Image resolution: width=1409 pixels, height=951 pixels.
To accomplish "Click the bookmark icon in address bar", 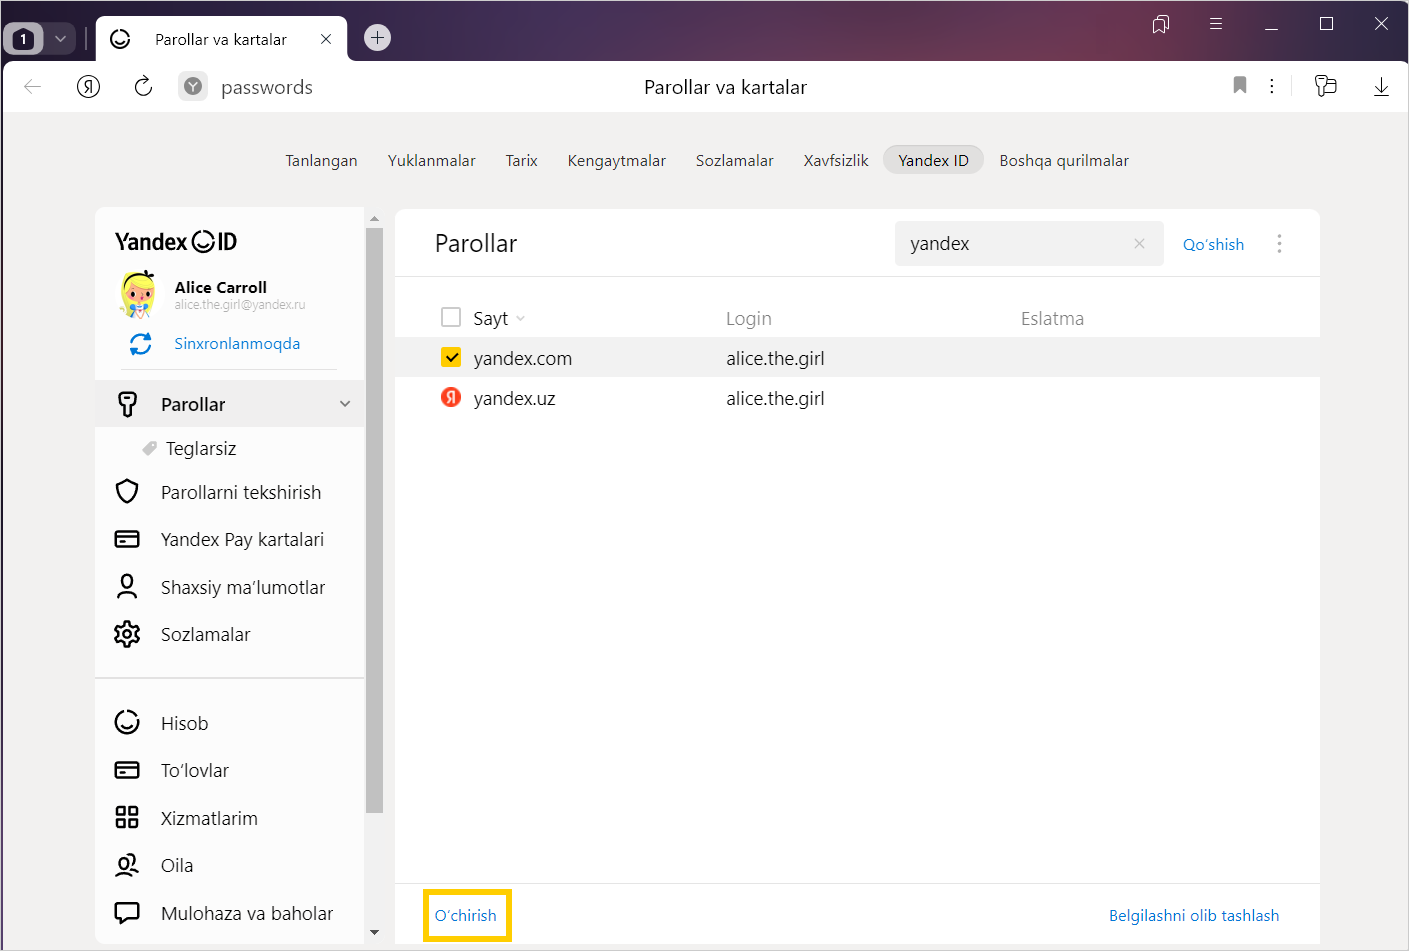I will [x=1239, y=86].
